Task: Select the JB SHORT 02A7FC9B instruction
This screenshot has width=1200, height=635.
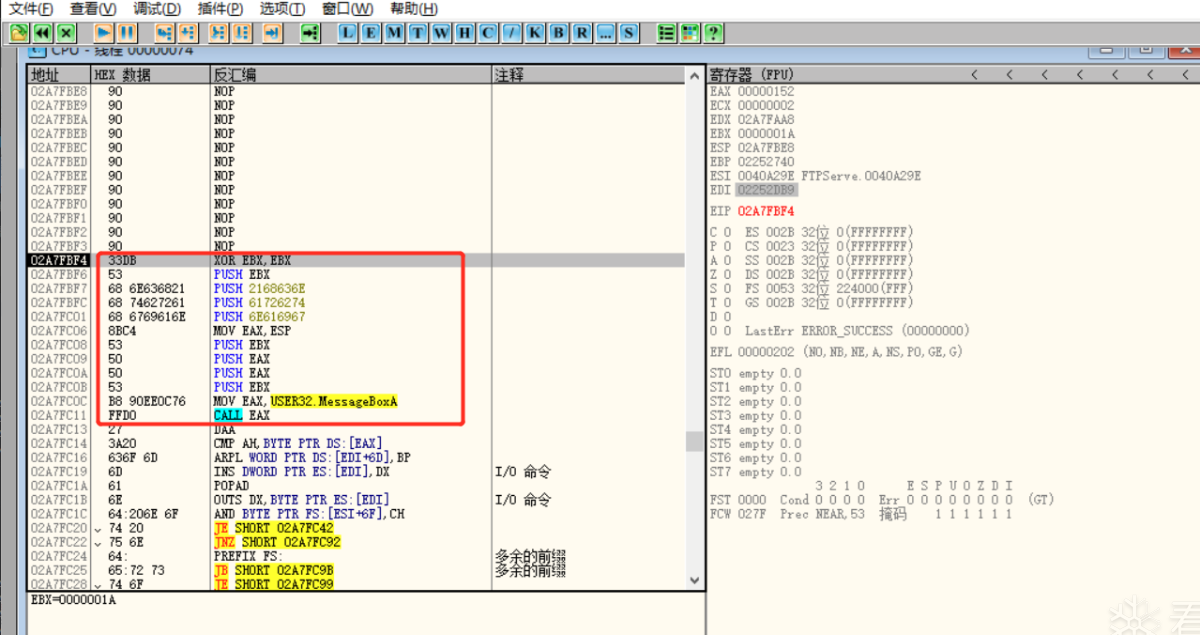Action: pos(273,569)
